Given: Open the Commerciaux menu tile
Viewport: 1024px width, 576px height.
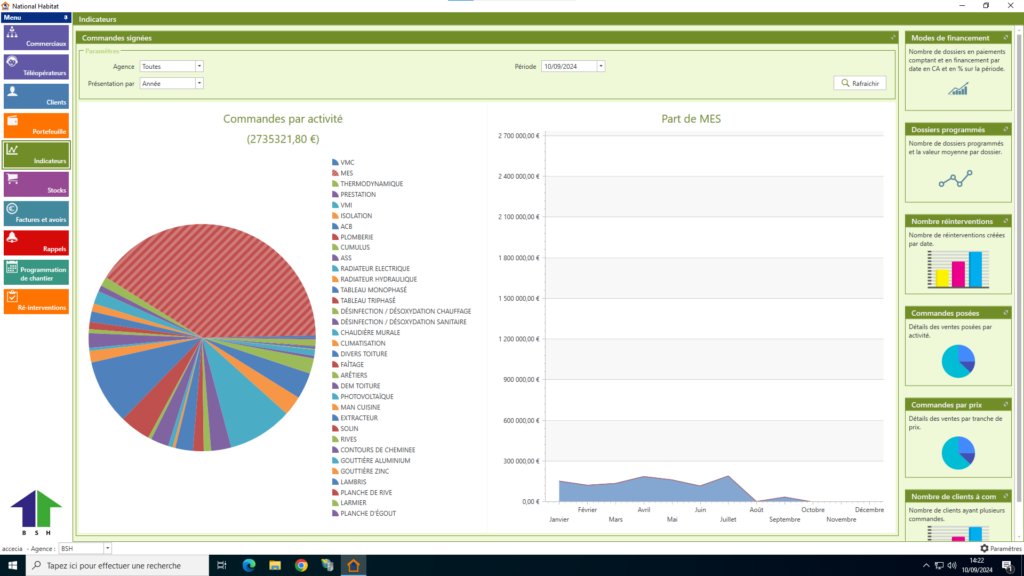Looking at the screenshot, I should coord(36,37).
